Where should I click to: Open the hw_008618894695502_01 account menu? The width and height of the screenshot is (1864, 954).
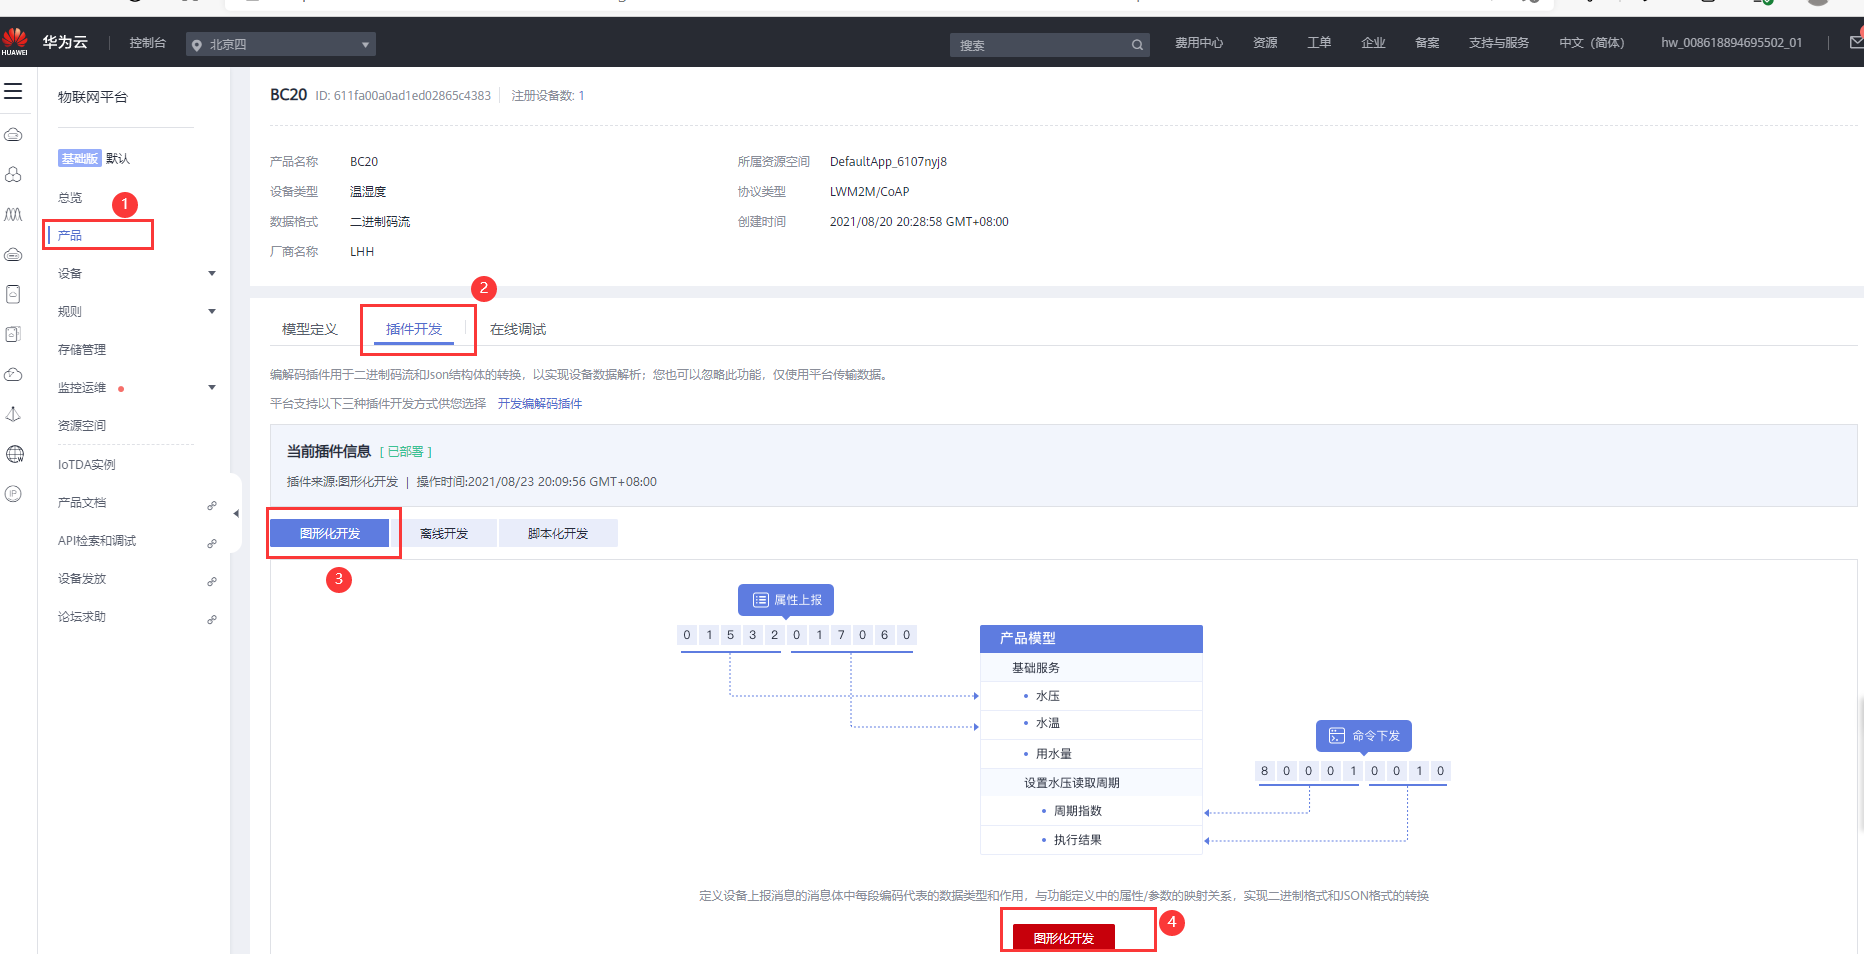1731,43
